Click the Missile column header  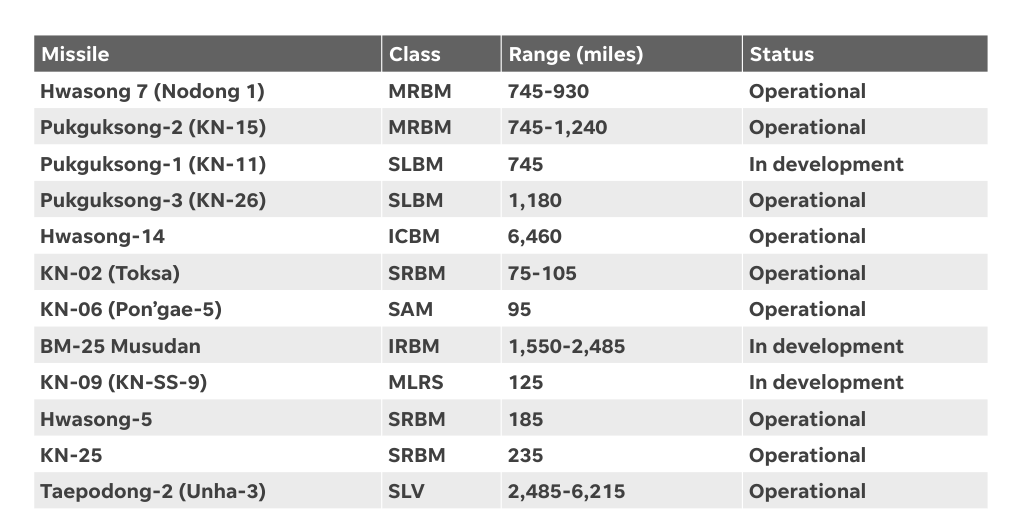75,54
